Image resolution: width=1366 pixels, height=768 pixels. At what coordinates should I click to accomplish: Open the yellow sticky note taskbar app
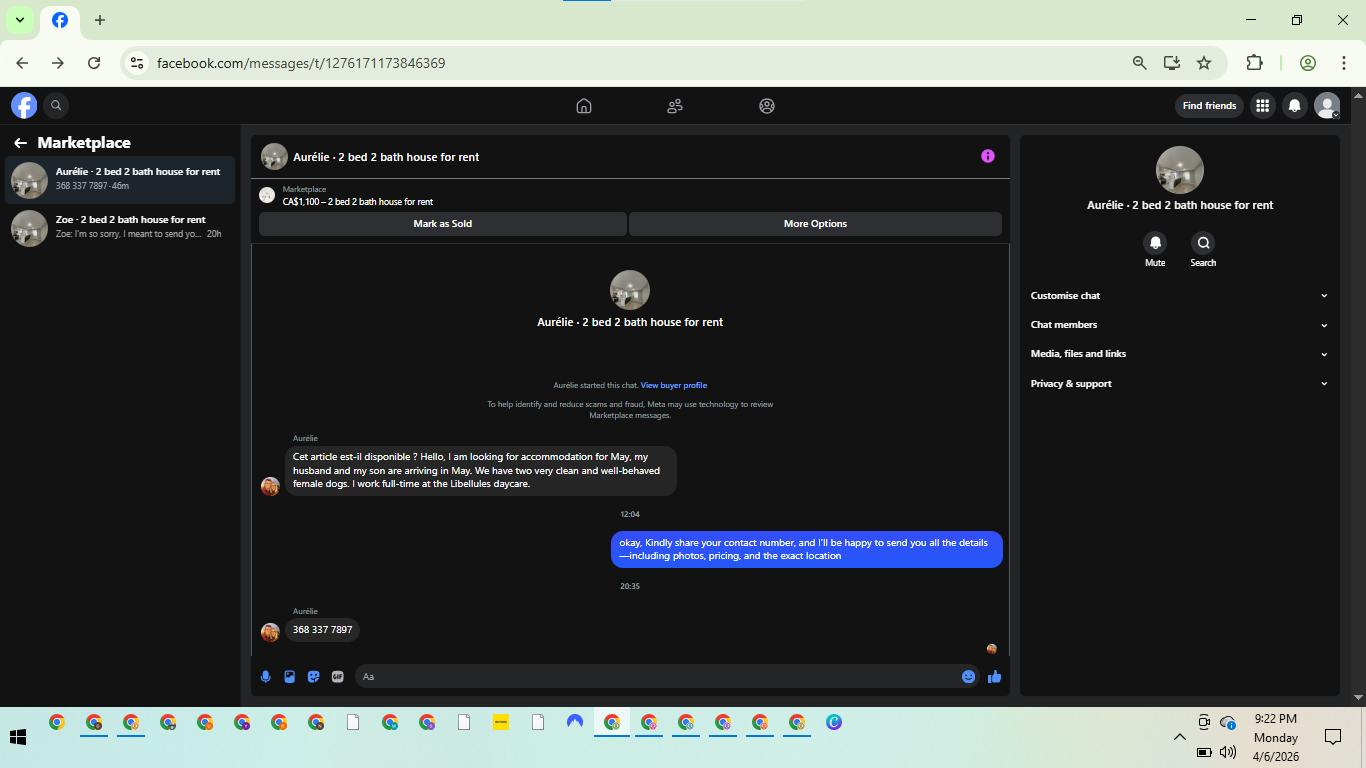[501, 722]
